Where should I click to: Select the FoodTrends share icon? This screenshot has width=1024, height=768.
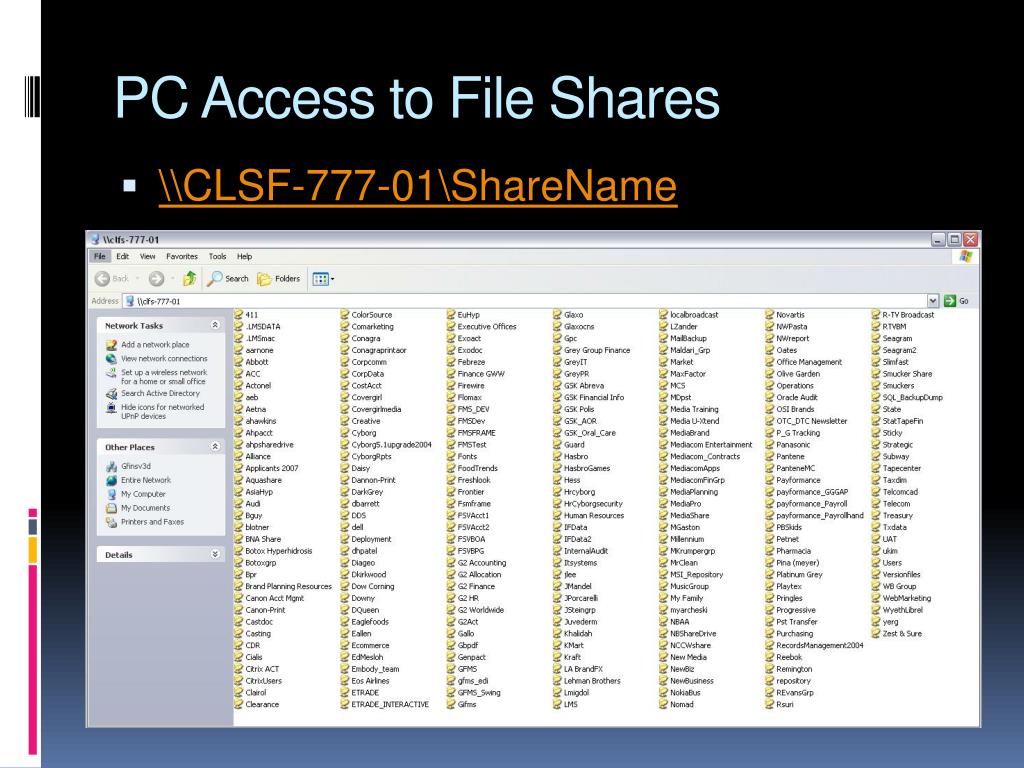(x=451, y=468)
